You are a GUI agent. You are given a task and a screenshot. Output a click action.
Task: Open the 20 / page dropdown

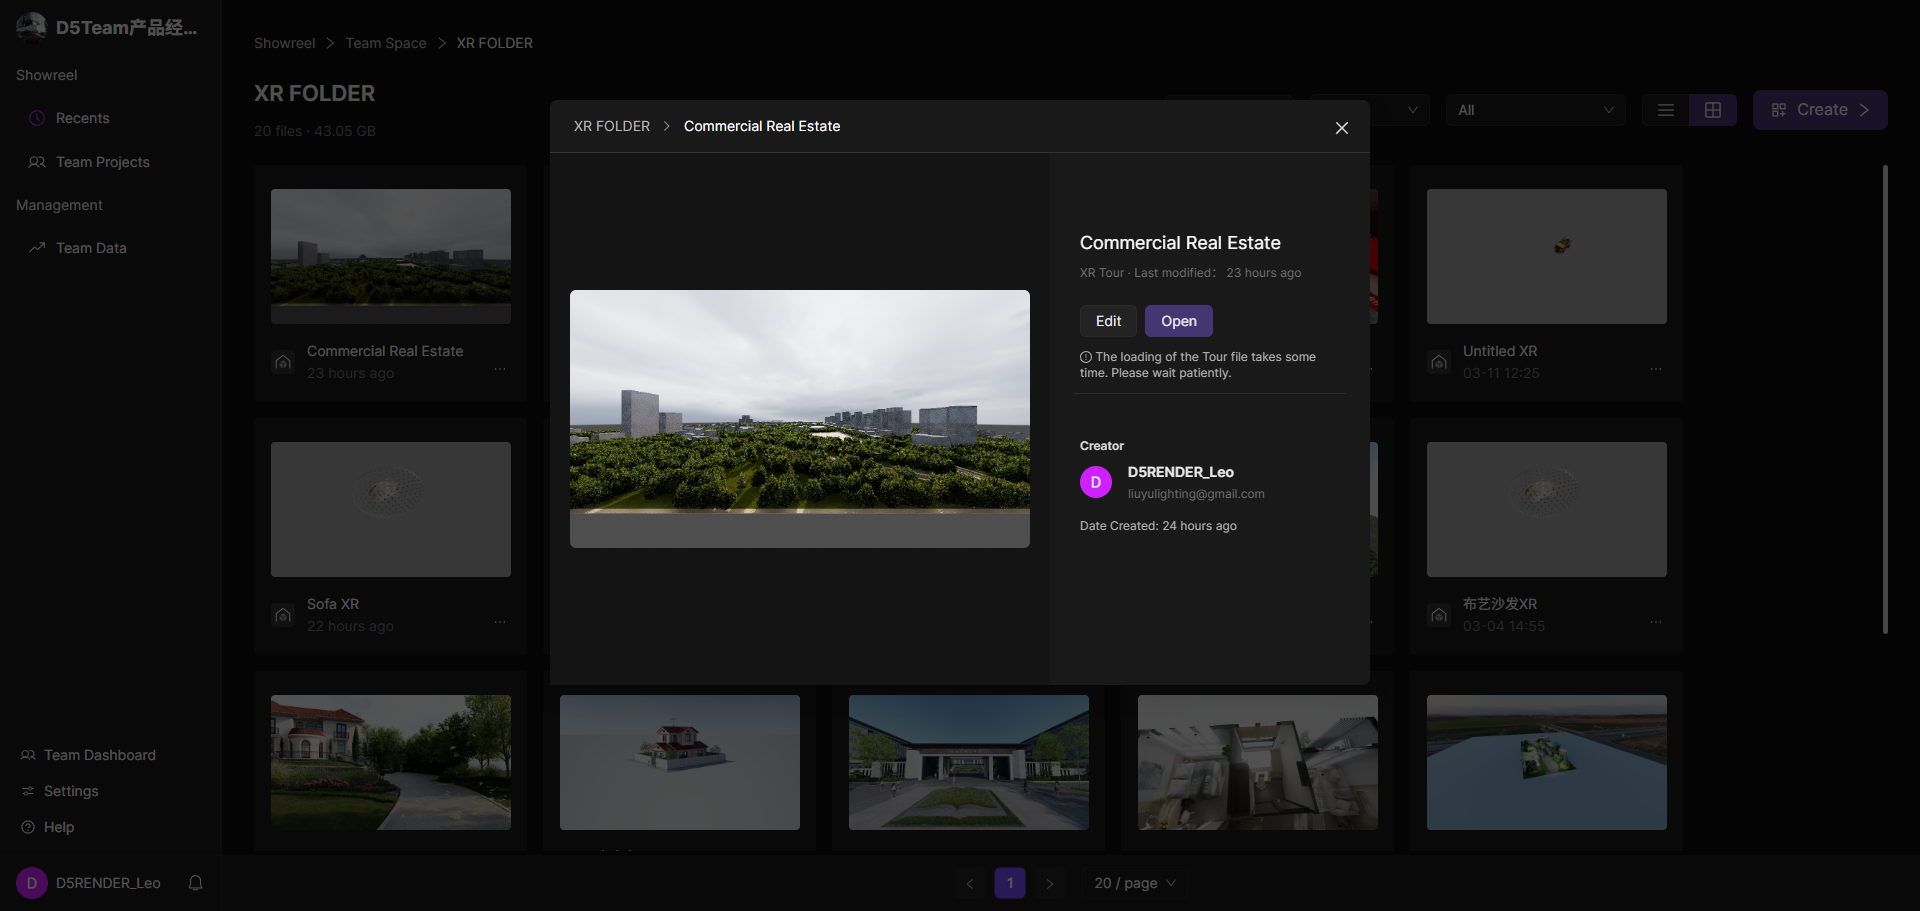(1134, 883)
